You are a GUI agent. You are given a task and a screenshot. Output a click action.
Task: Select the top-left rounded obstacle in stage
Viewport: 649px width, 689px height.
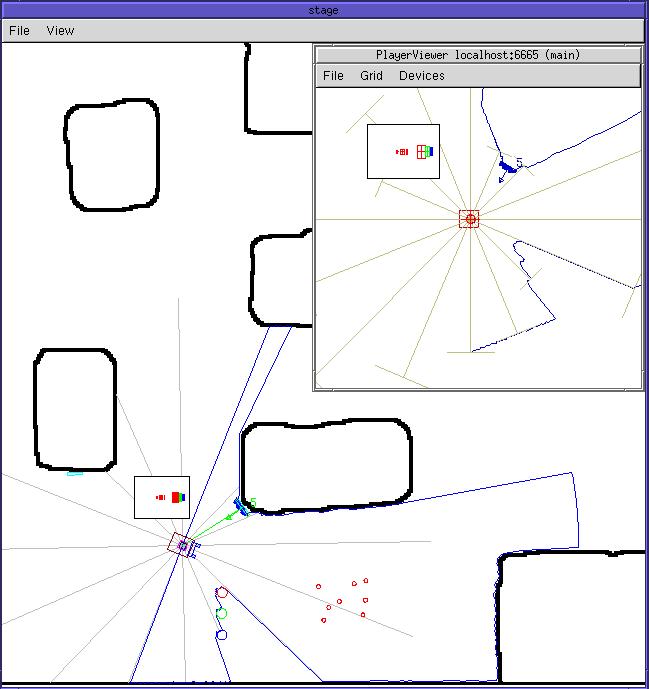click(x=111, y=155)
